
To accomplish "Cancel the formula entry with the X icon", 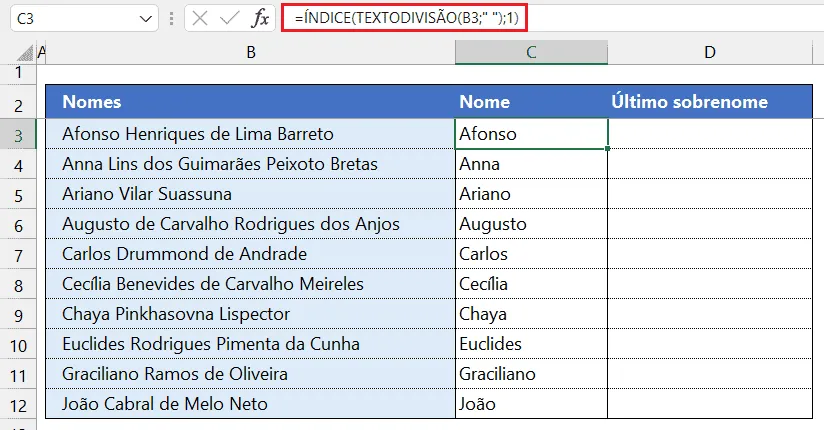I will 200,19.
